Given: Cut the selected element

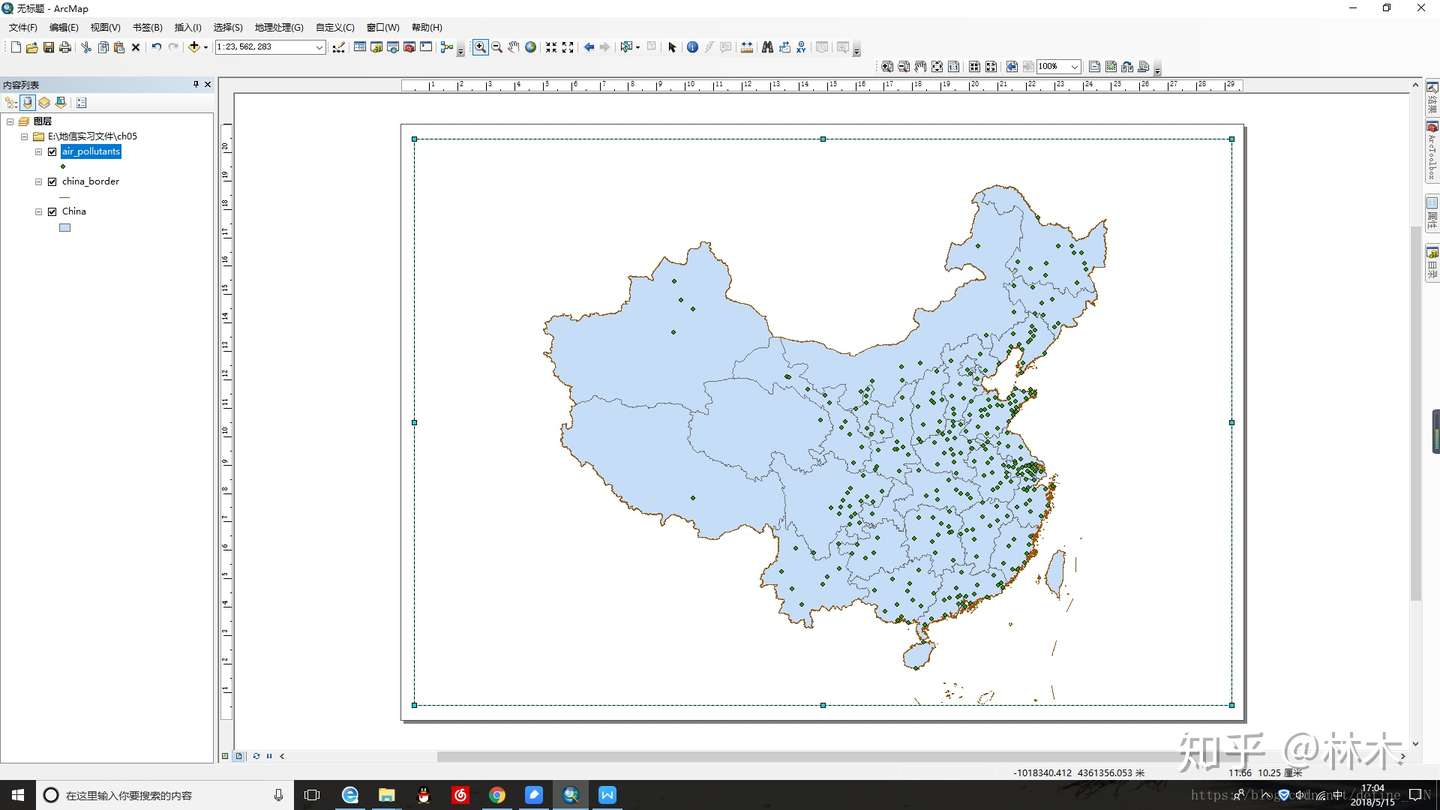Looking at the screenshot, I should (86, 47).
